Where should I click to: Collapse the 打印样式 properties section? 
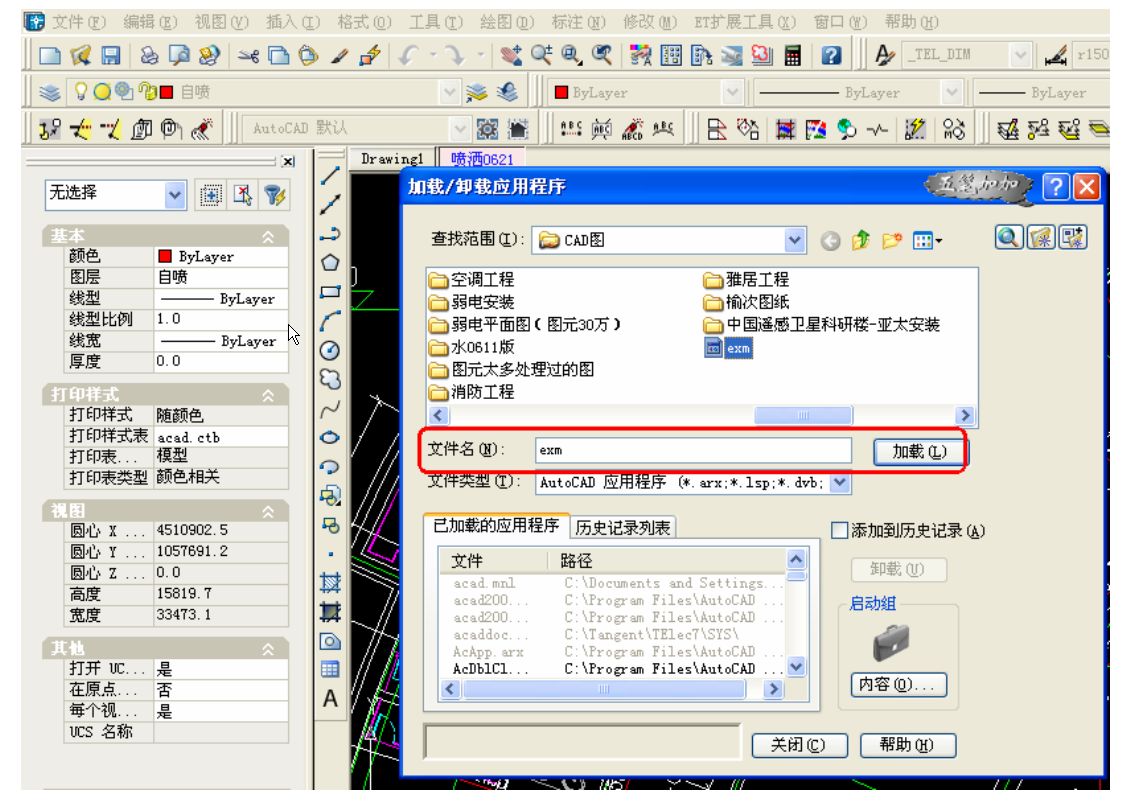268,395
